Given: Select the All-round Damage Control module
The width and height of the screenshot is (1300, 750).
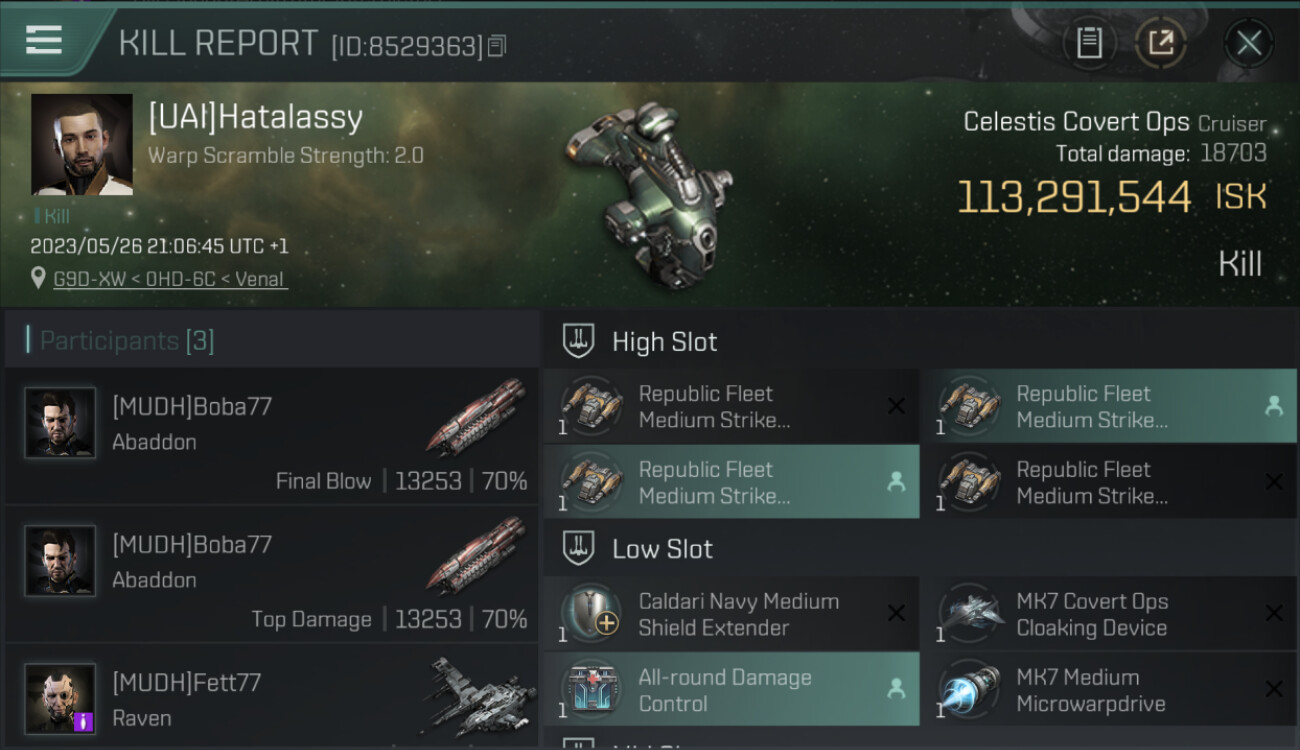Looking at the screenshot, I should click(732, 689).
